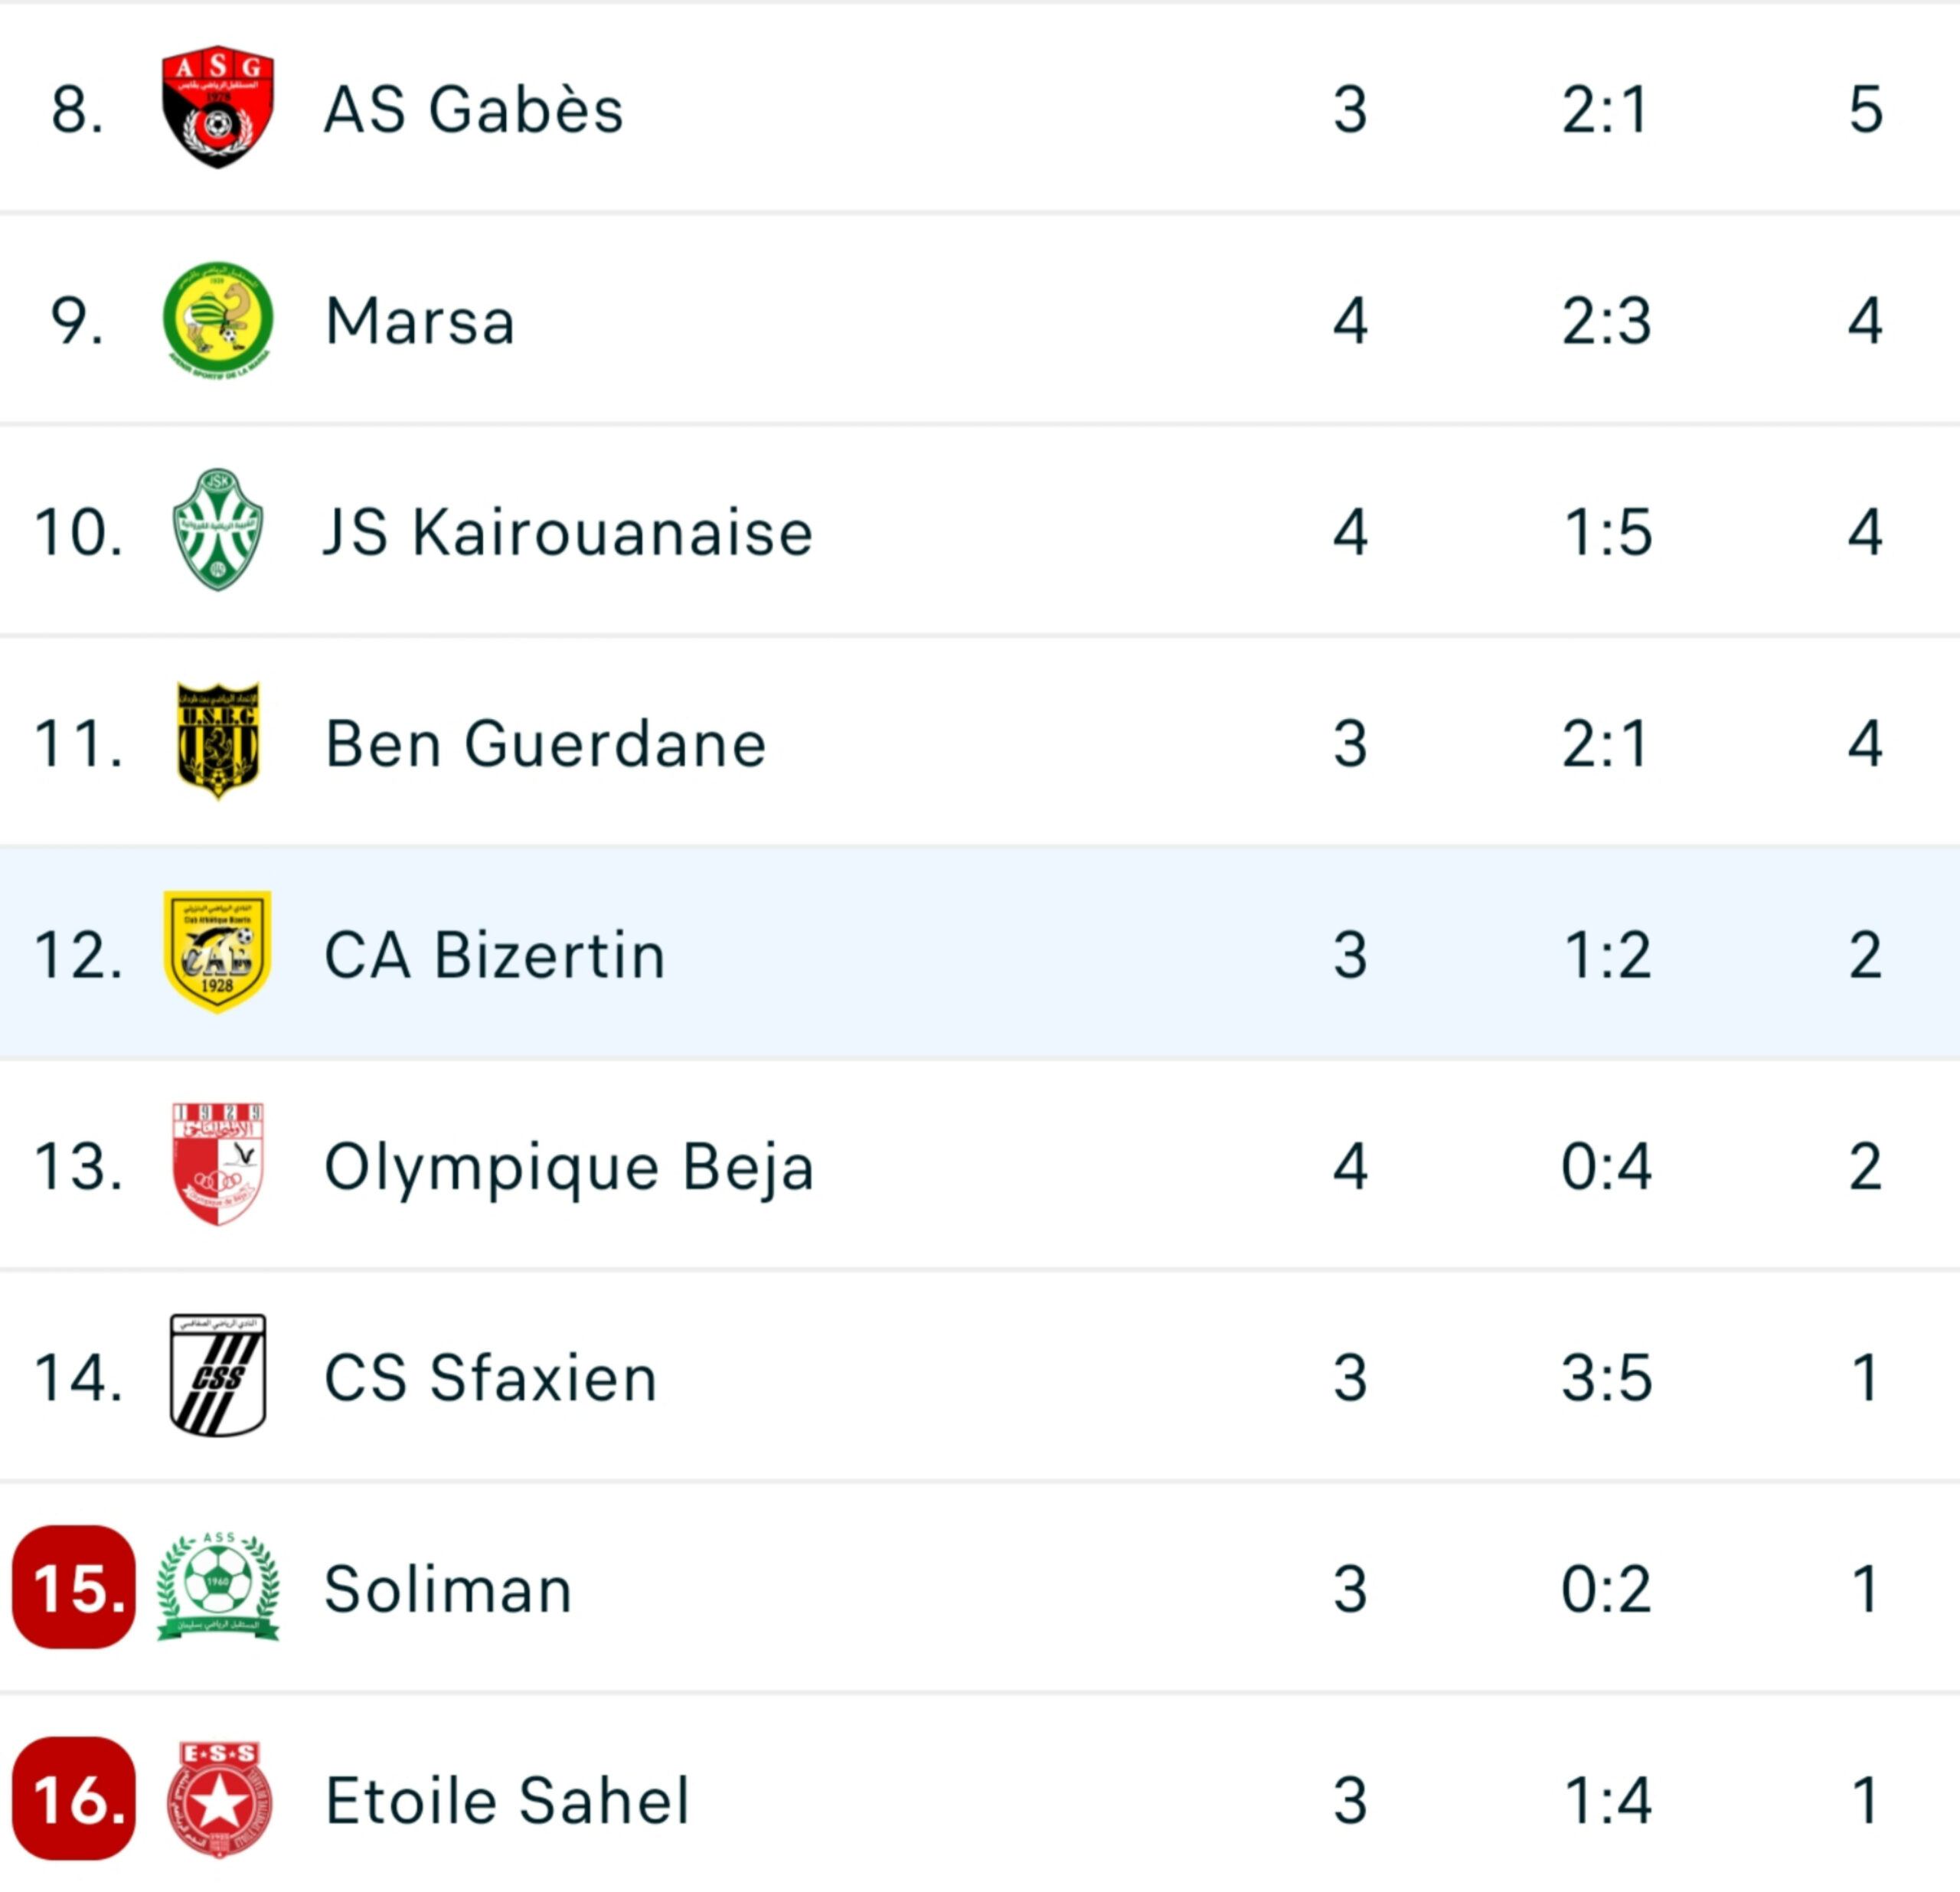
Task: Click the red relegation badge 15
Action: pyautogui.click(x=74, y=1588)
